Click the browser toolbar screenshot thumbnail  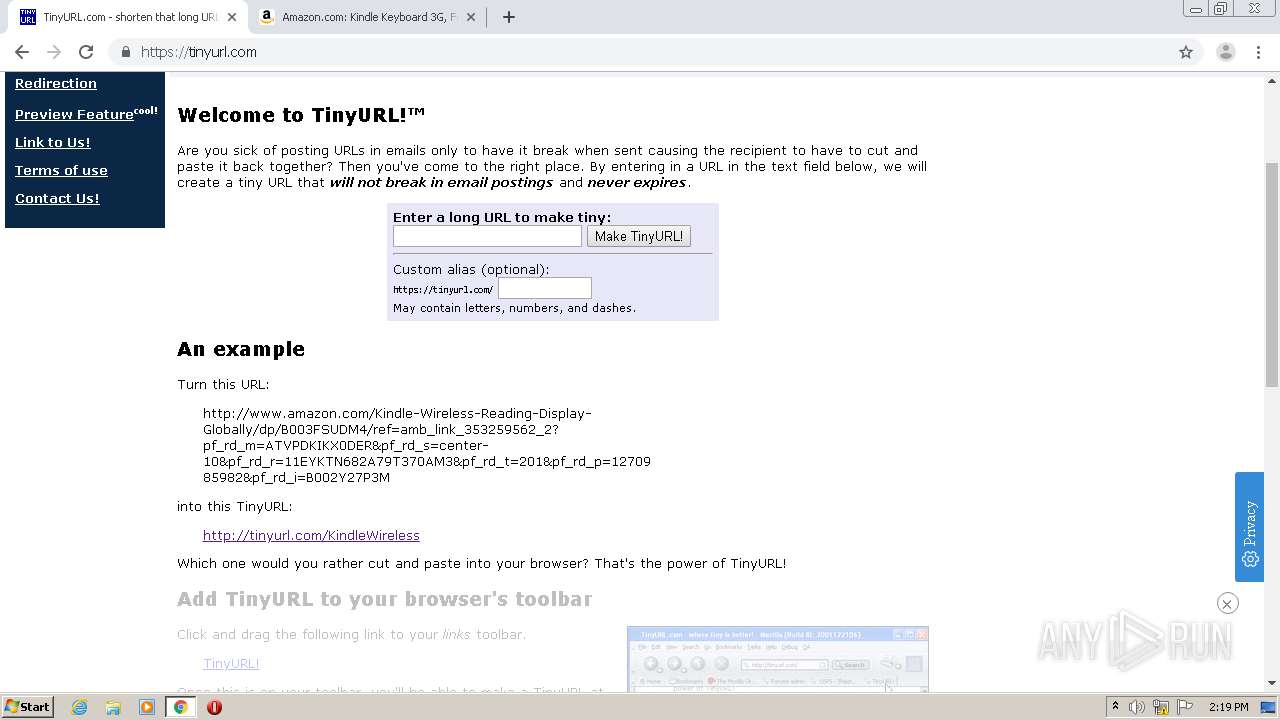[778, 659]
